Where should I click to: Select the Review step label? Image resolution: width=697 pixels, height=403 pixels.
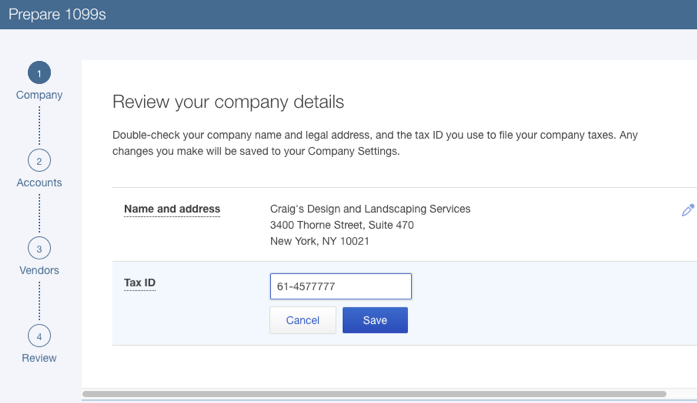[x=39, y=358]
